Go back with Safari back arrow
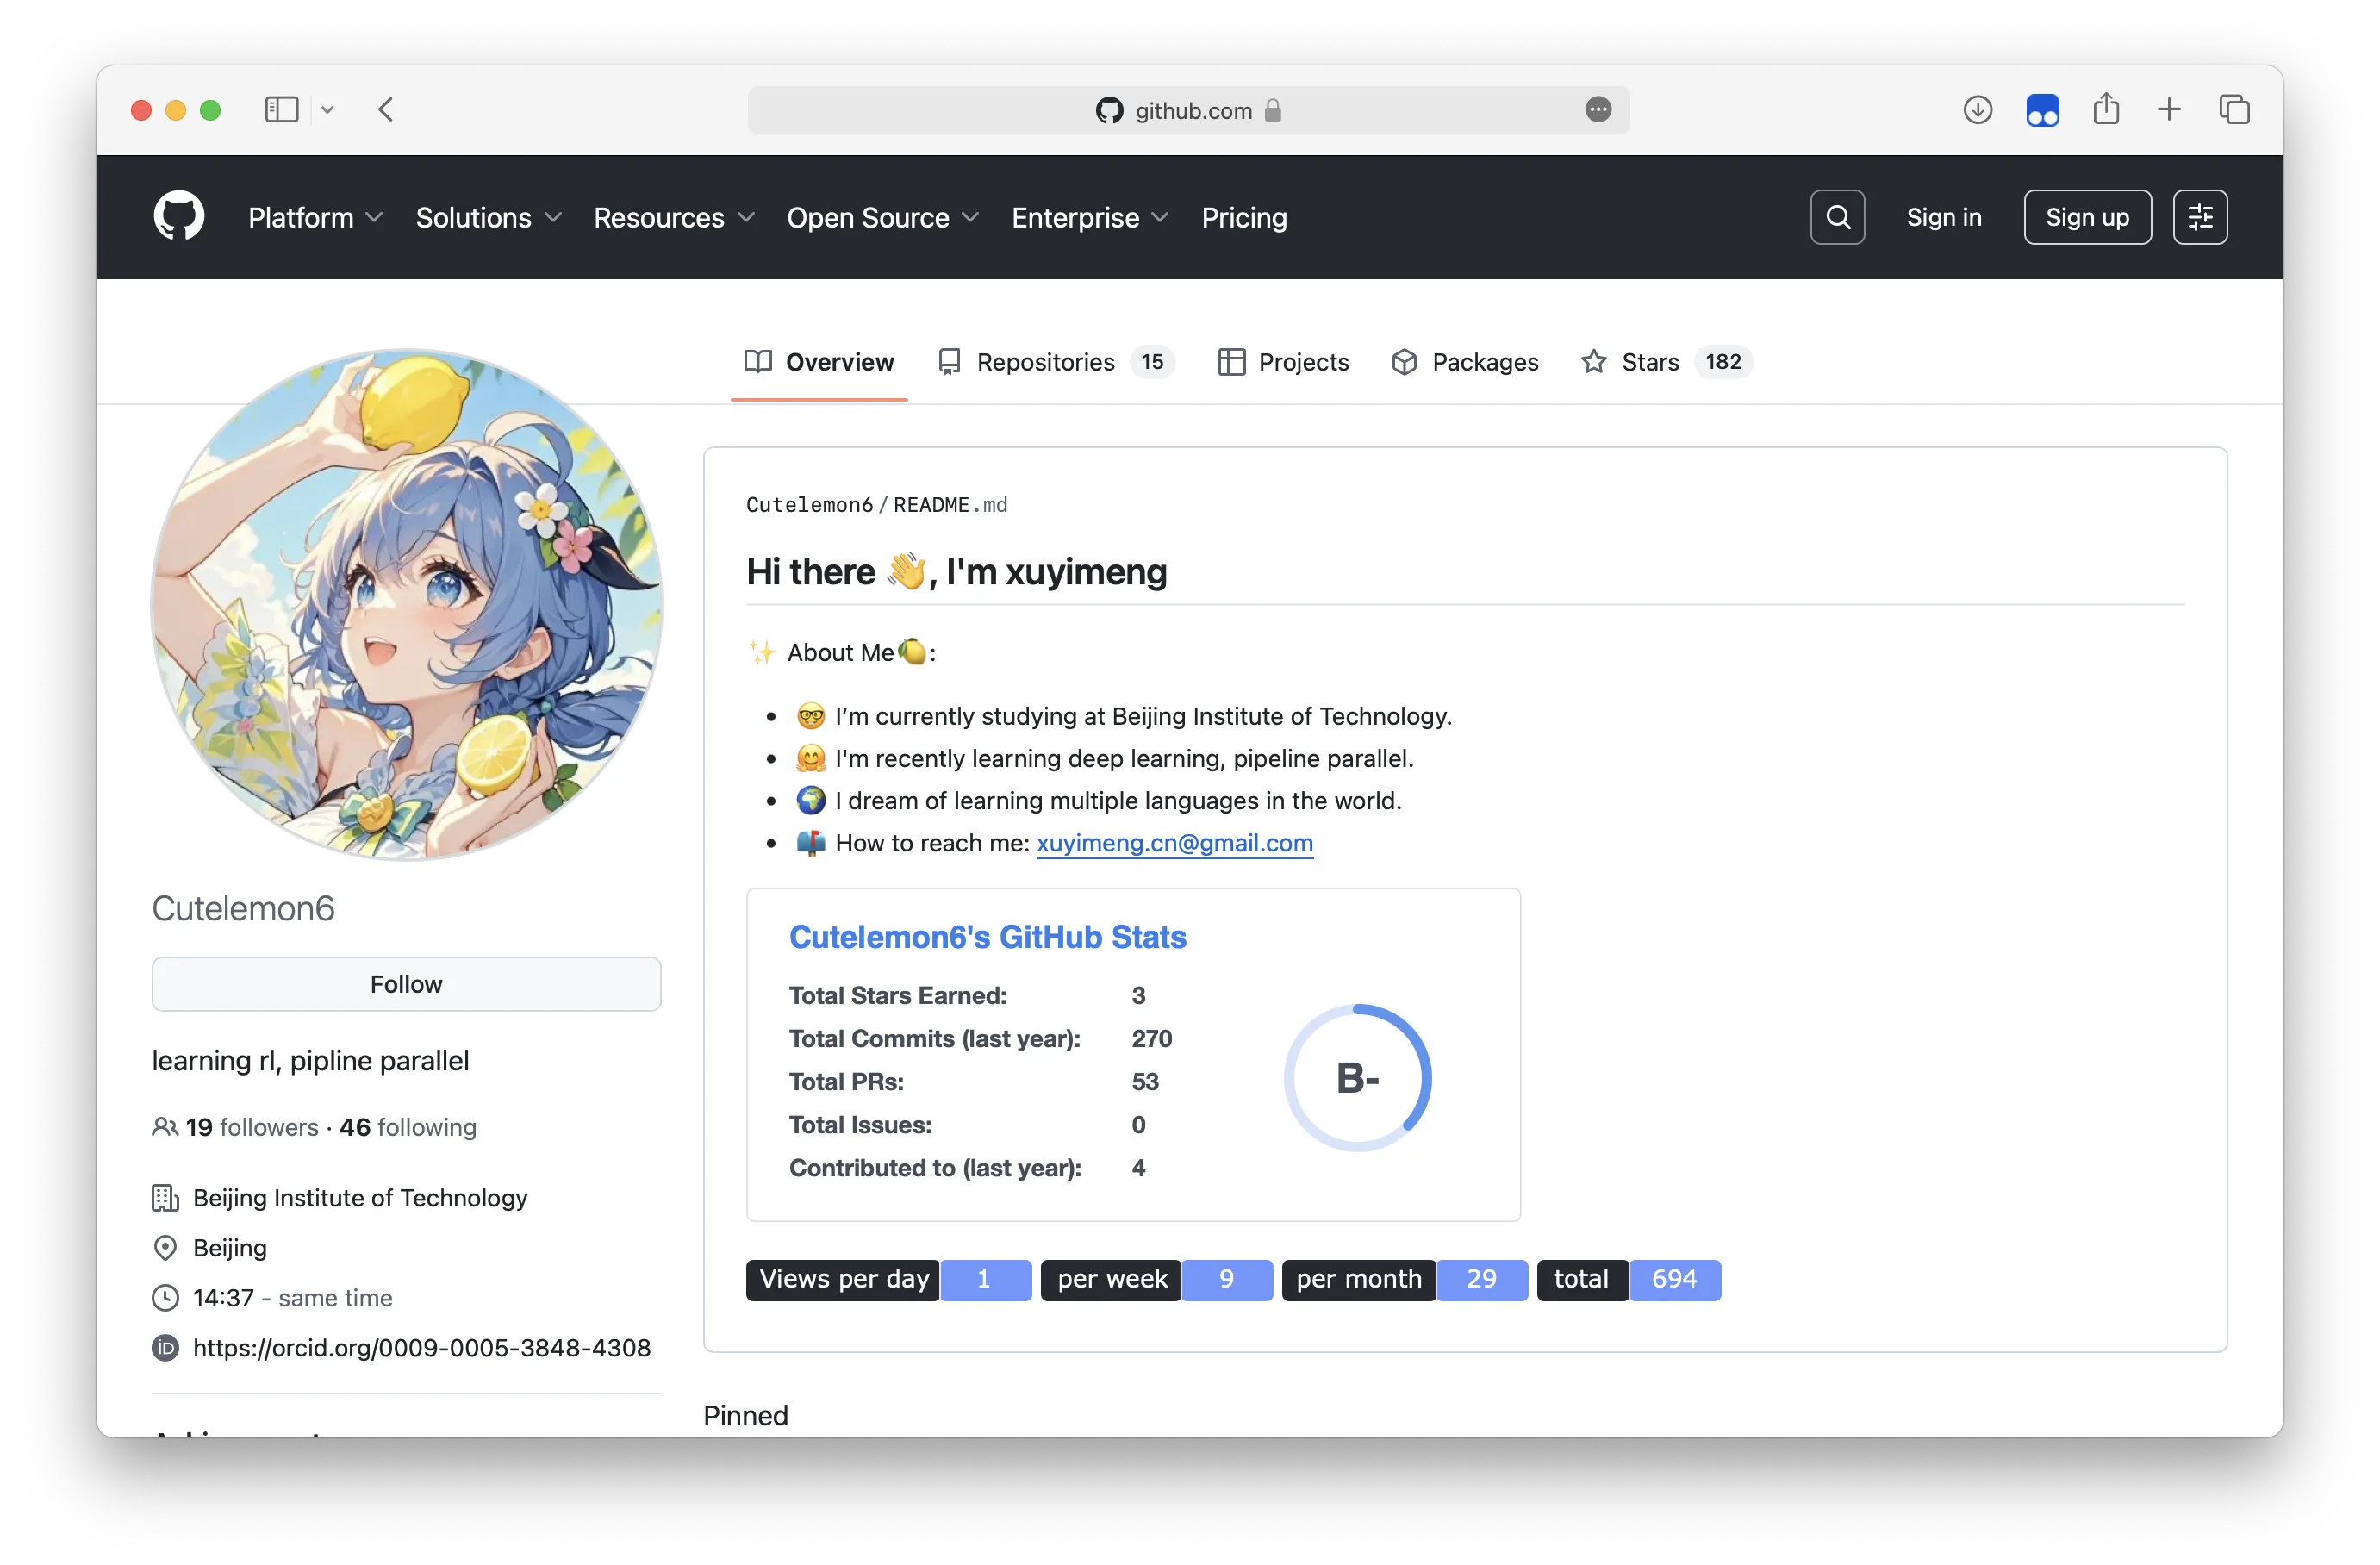This screenshot has width=2380, height=1565. [x=387, y=110]
